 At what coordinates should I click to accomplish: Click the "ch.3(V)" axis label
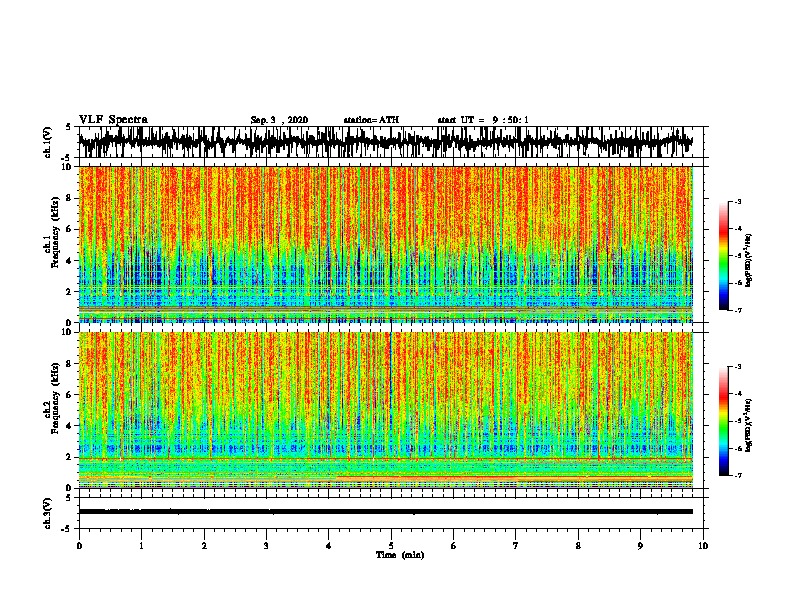48,514
